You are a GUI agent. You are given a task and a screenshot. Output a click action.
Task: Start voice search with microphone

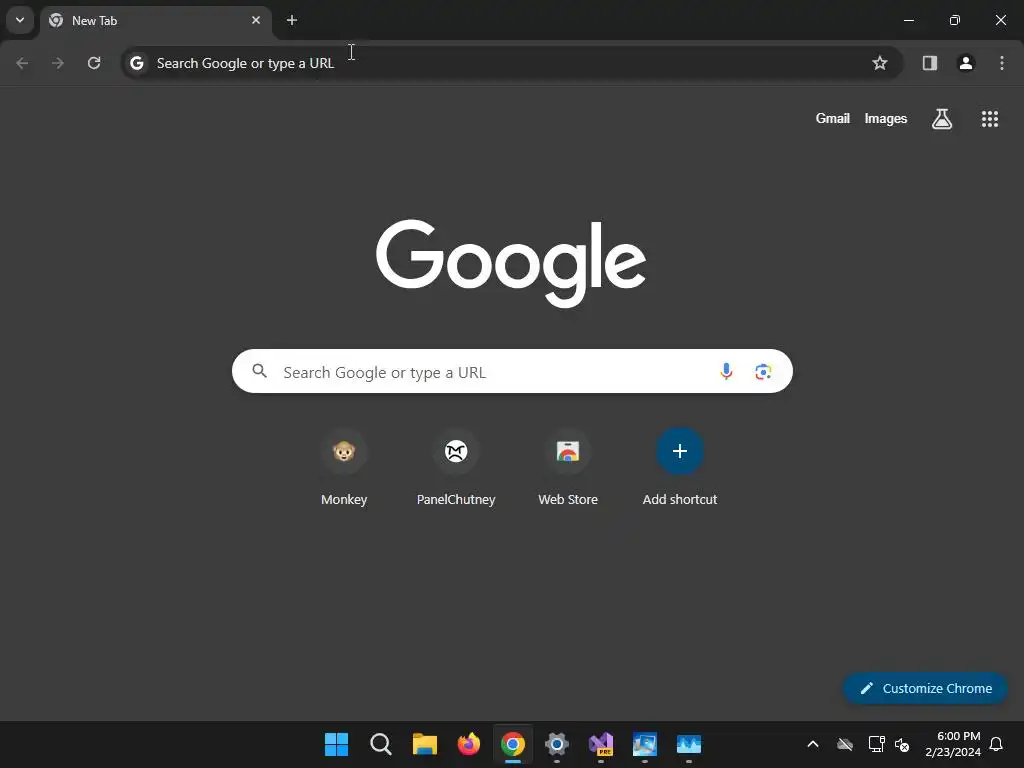pyautogui.click(x=726, y=371)
